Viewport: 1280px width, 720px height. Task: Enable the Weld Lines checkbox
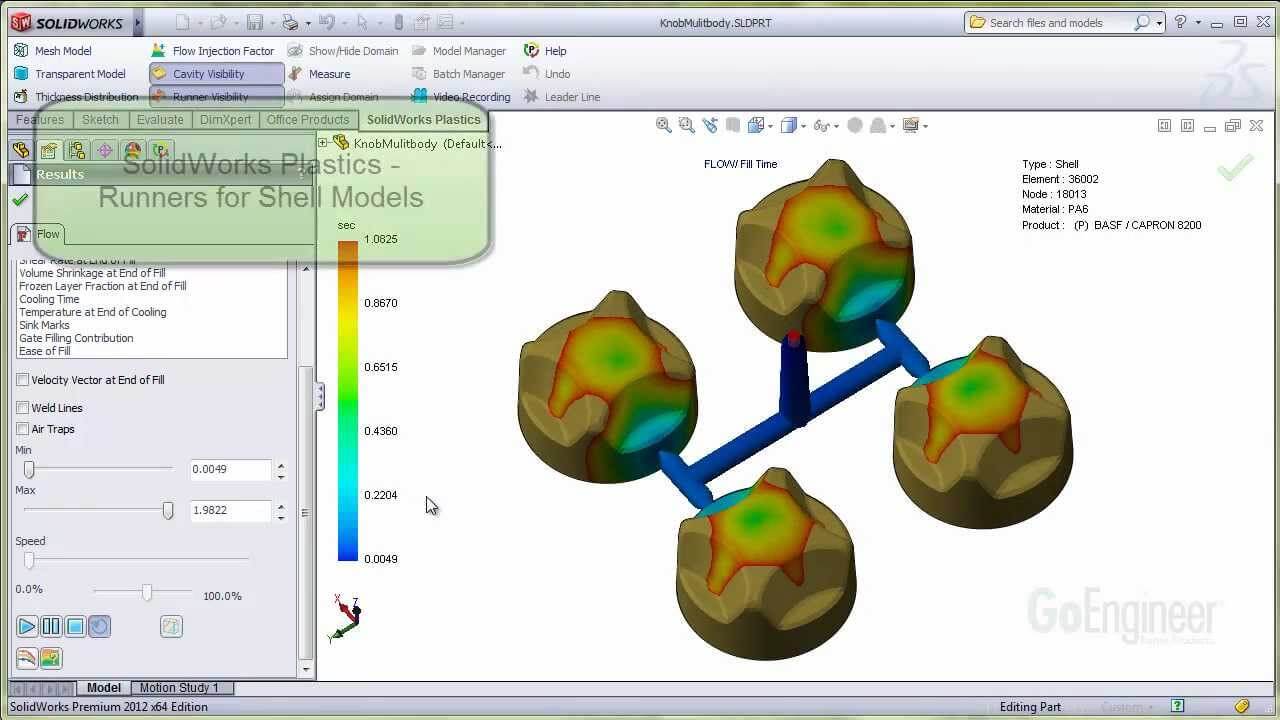[x=22, y=408]
